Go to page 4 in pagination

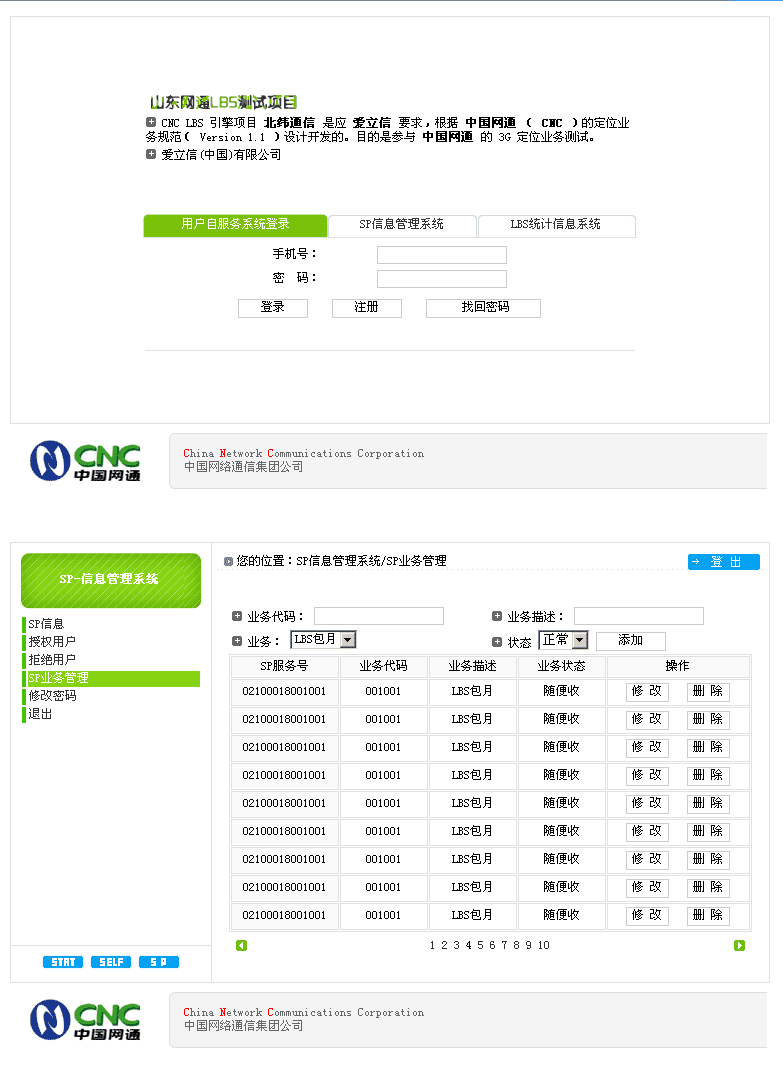pos(468,945)
